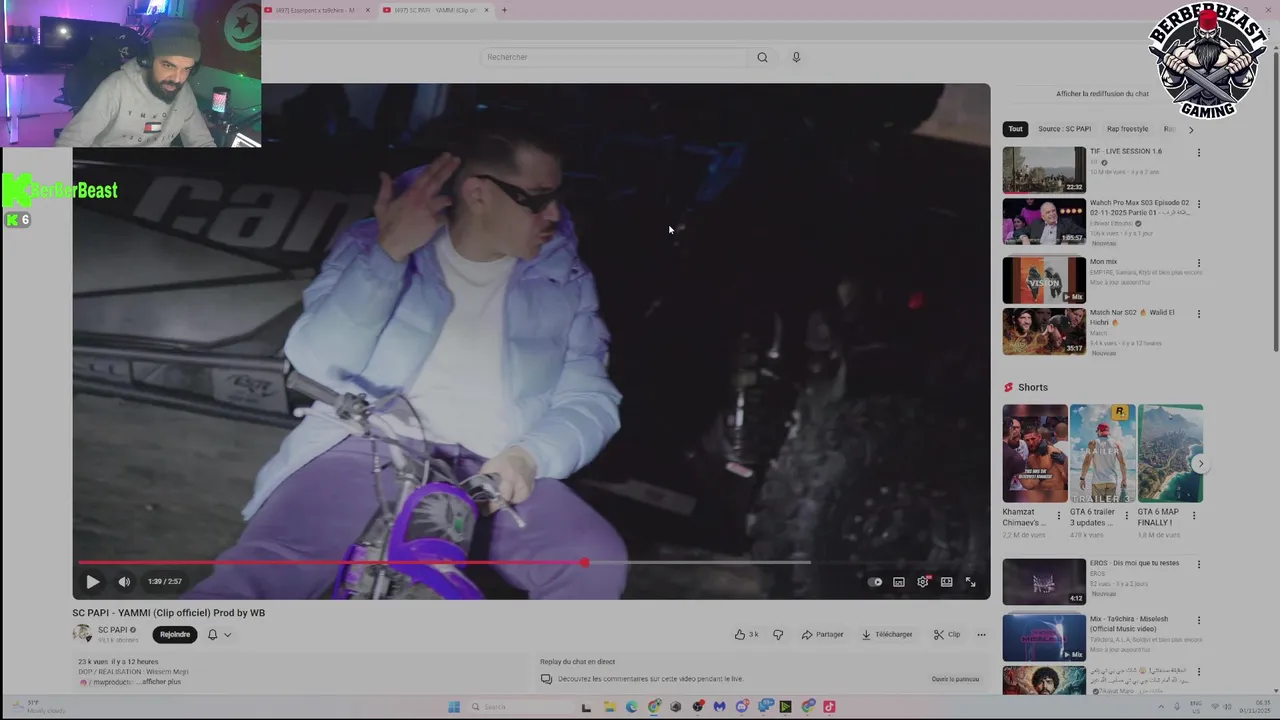Screen dimensions: 1280x720
Task: Select the Rap freestyle chip
Action: 1127,129
